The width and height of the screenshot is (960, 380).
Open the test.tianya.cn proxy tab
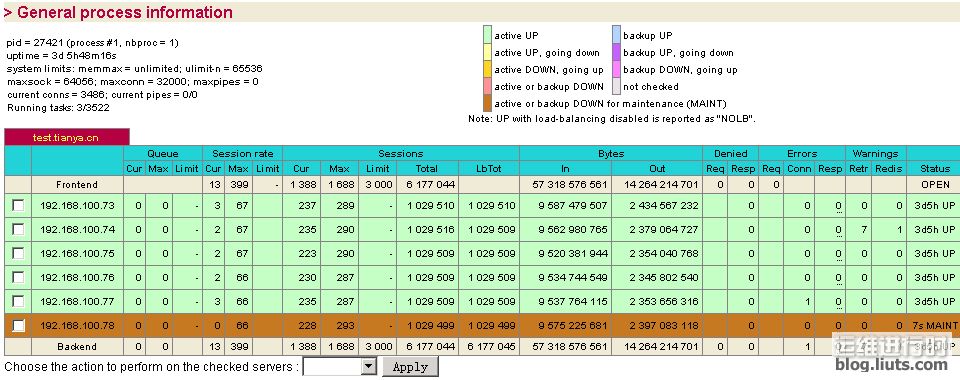[x=66, y=138]
